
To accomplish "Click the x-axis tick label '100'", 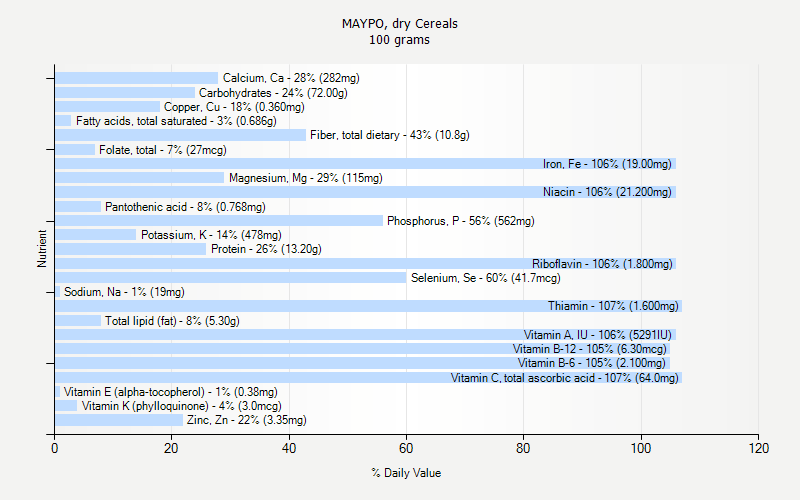I will click(x=641, y=448).
